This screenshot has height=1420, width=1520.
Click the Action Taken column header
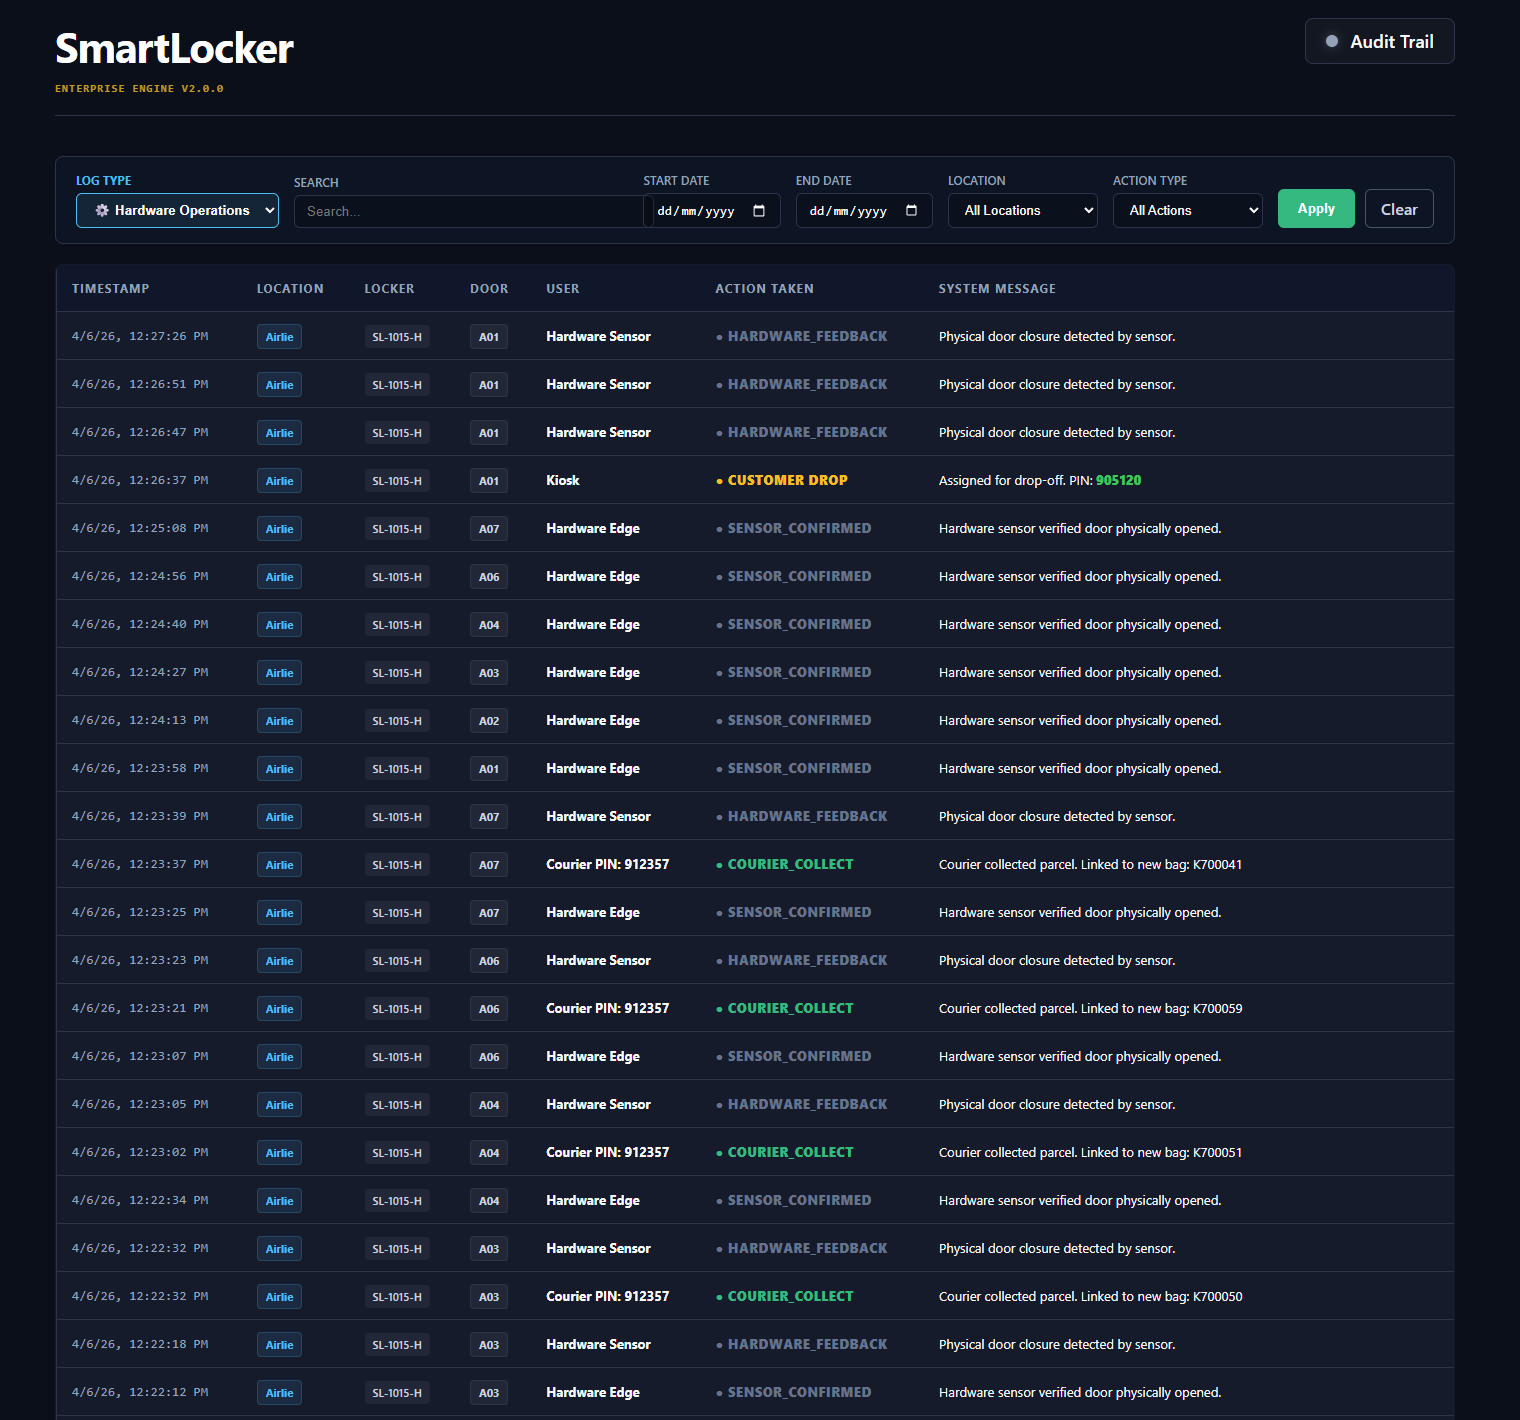tap(764, 289)
